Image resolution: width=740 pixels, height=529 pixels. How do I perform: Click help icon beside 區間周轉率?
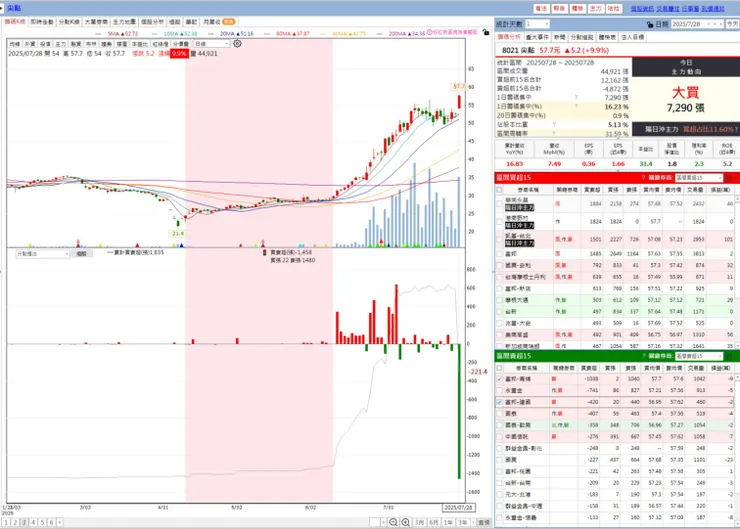click(x=554, y=134)
